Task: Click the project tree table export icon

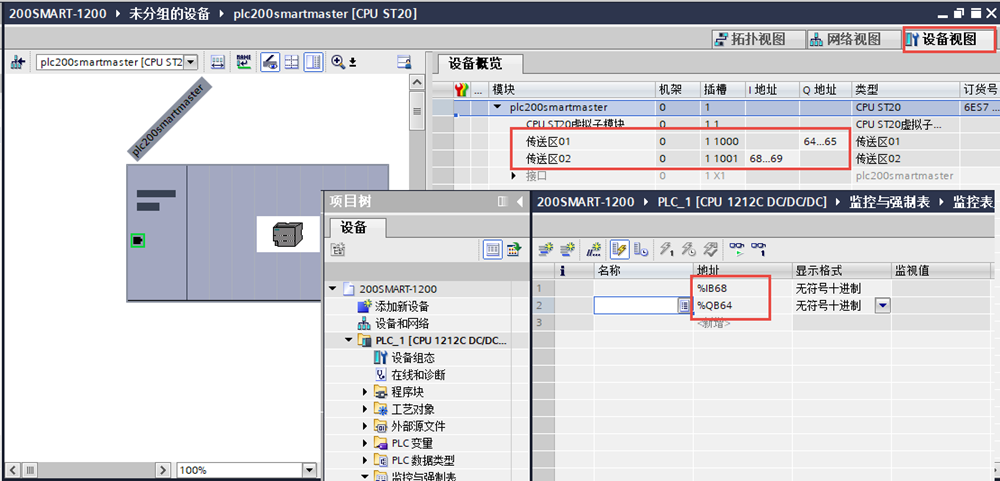Action: 513,251
